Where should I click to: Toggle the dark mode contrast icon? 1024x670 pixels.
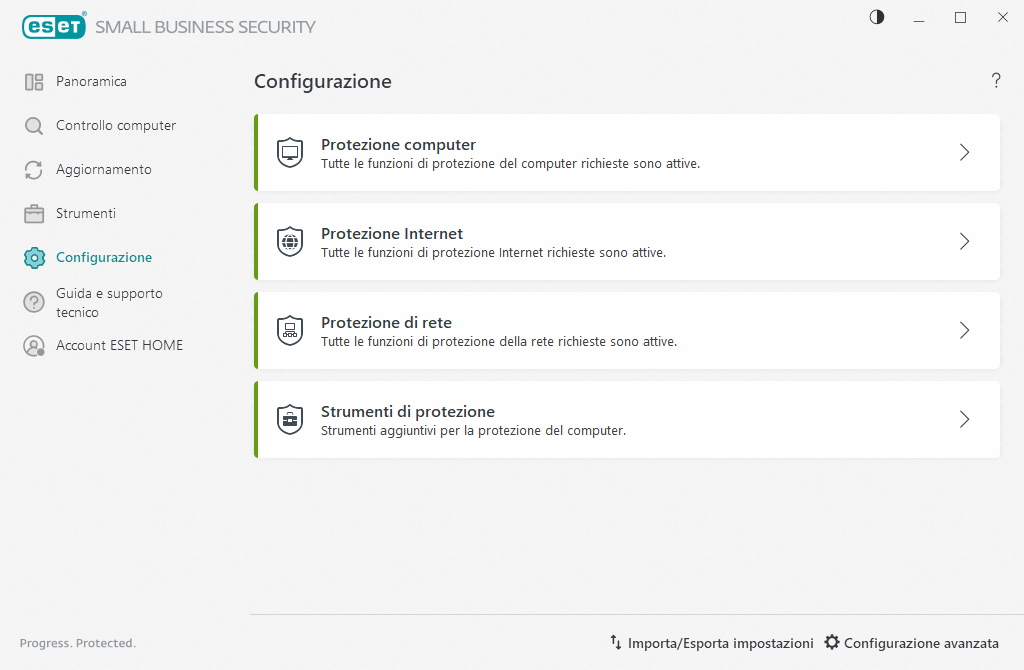click(876, 17)
